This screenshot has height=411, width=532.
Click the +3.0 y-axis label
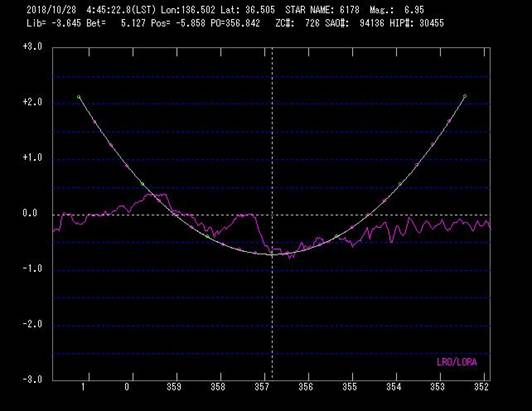[x=32, y=46]
